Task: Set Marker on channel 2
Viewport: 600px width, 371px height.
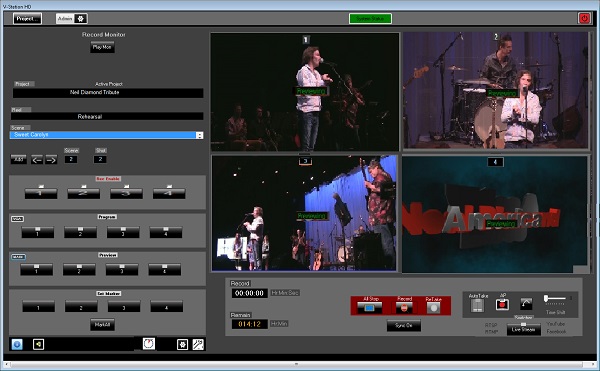Action: tap(81, 307)
